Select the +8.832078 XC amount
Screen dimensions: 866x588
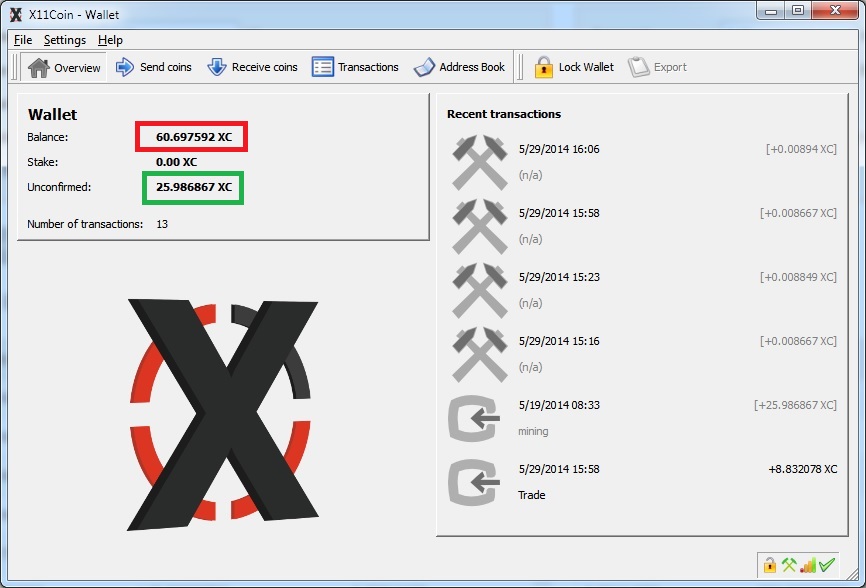[803, 469]
